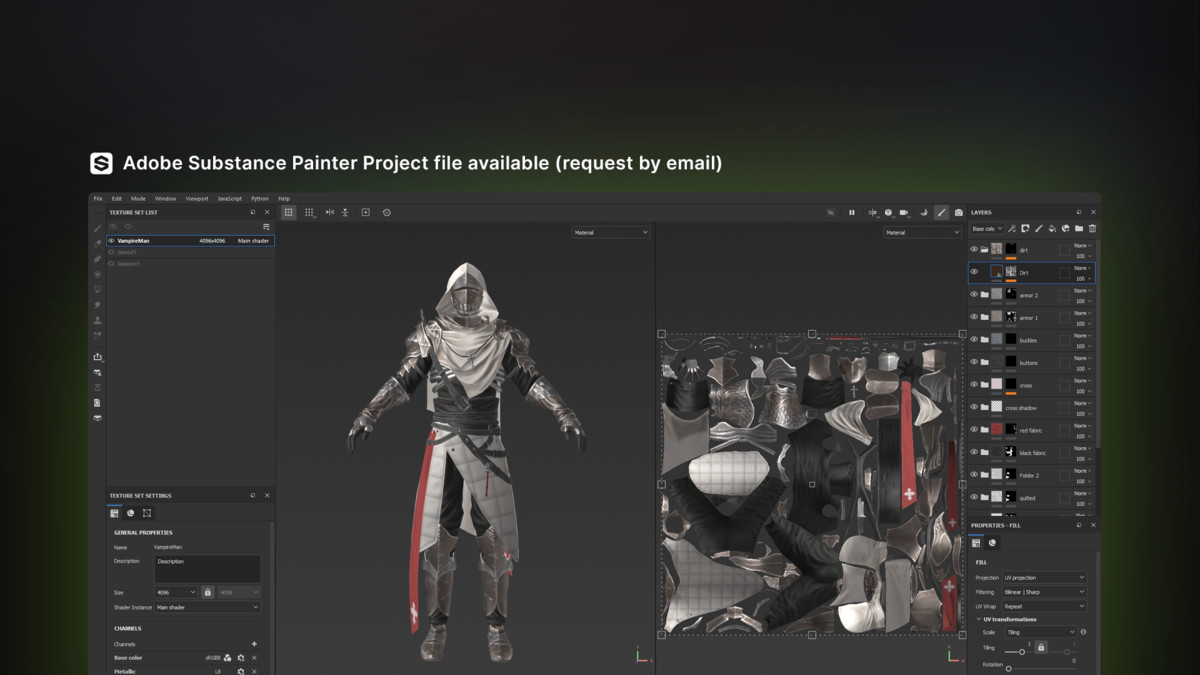Open the Filtering 'Bilinear | Sharp' dropdown

pyautogui.click(x=1044, y=592)
